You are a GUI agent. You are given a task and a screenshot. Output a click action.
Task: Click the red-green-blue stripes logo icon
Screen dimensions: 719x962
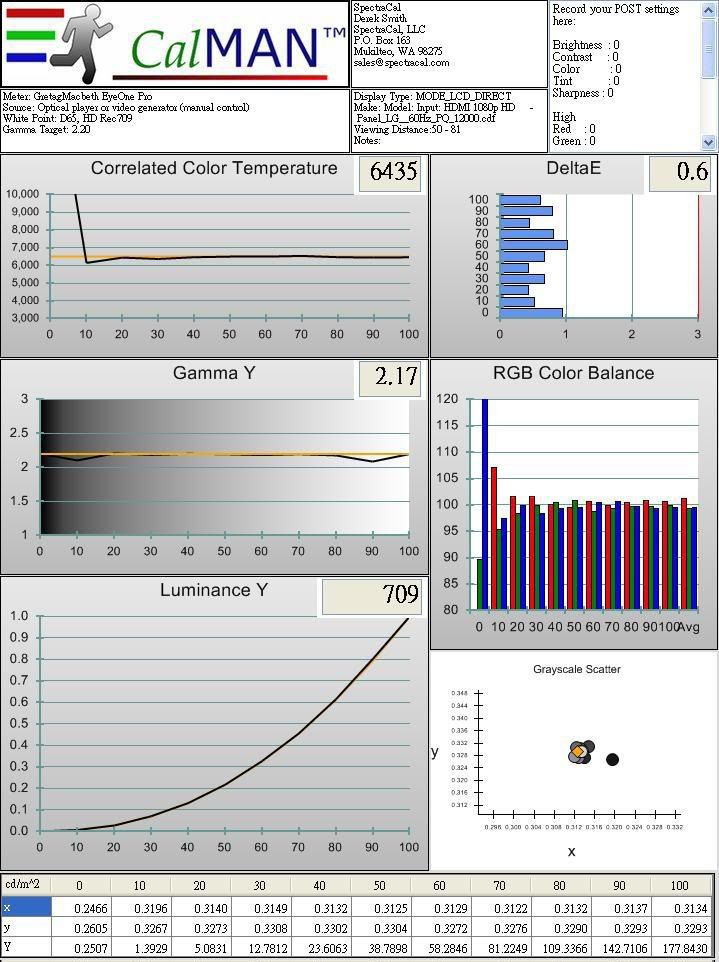[34, 36]
